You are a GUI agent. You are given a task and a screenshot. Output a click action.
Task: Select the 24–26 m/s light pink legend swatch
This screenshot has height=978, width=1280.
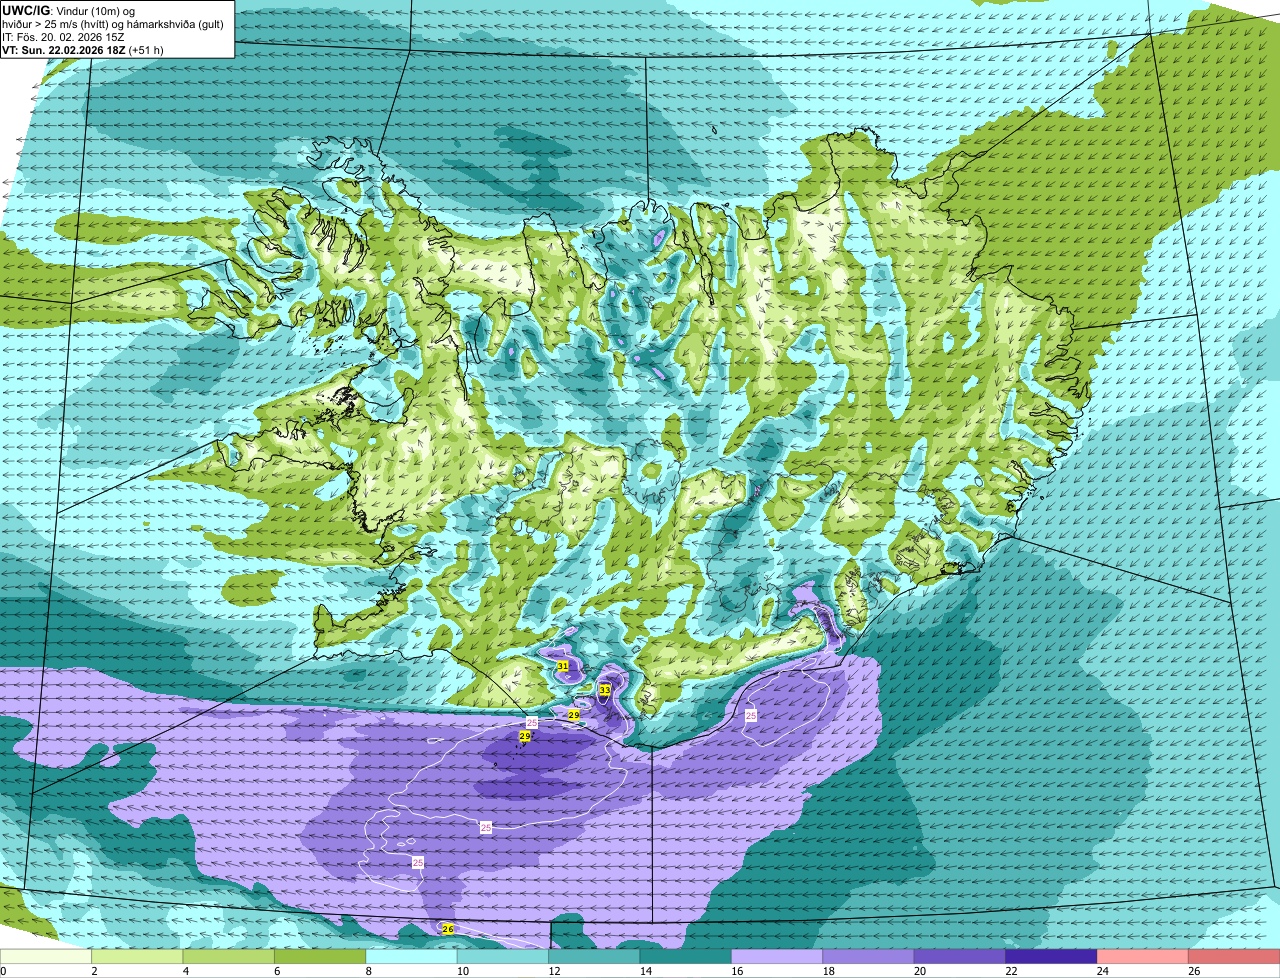[1143, 956]
